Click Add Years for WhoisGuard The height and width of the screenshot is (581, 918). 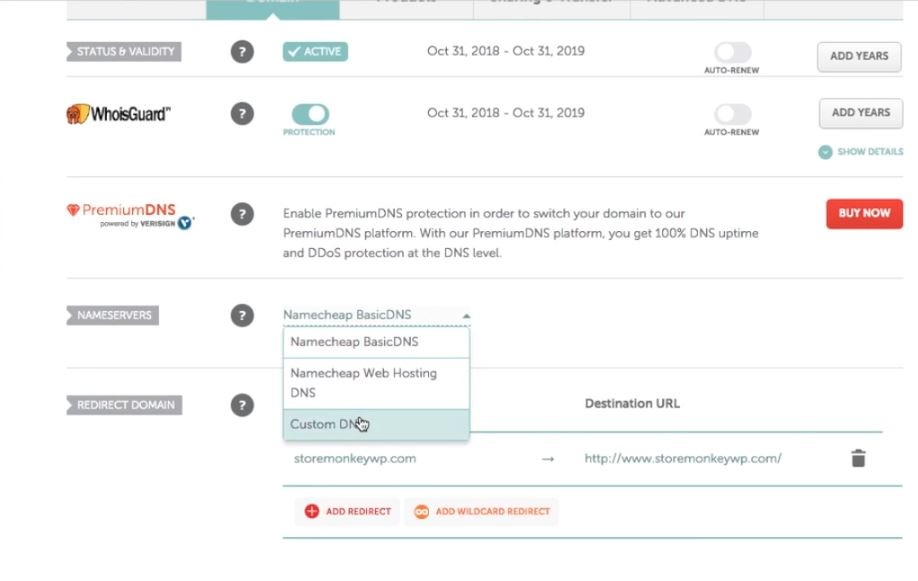861,113
